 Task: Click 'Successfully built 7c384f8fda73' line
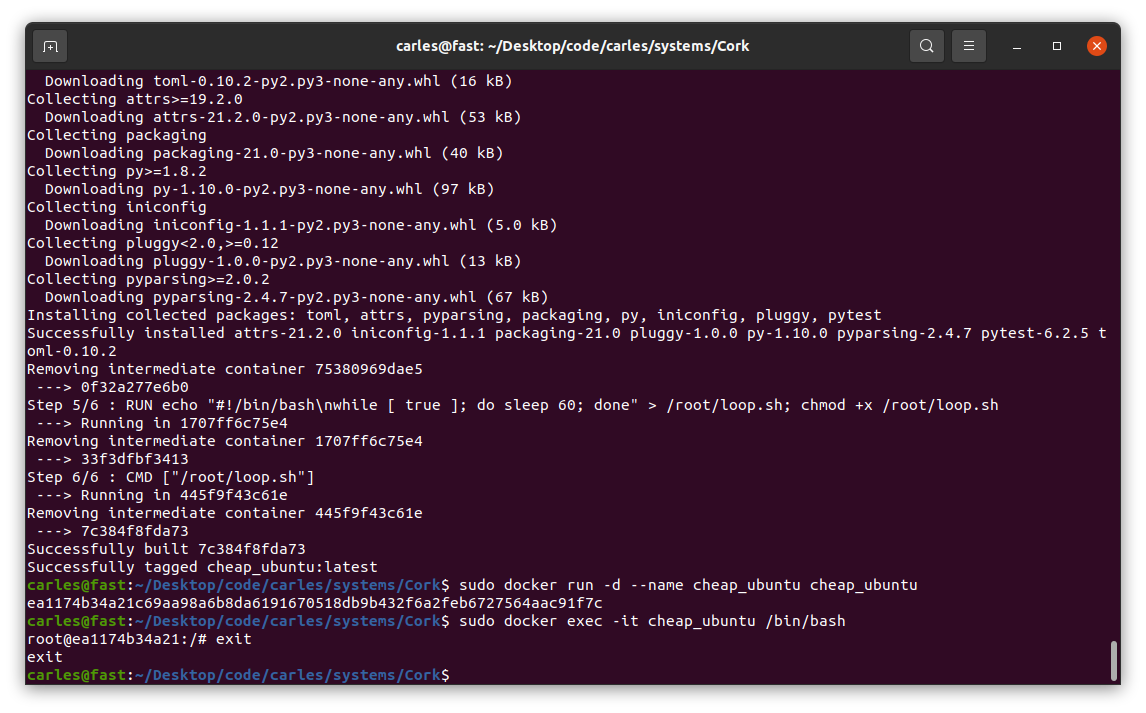tap(166, 549)
